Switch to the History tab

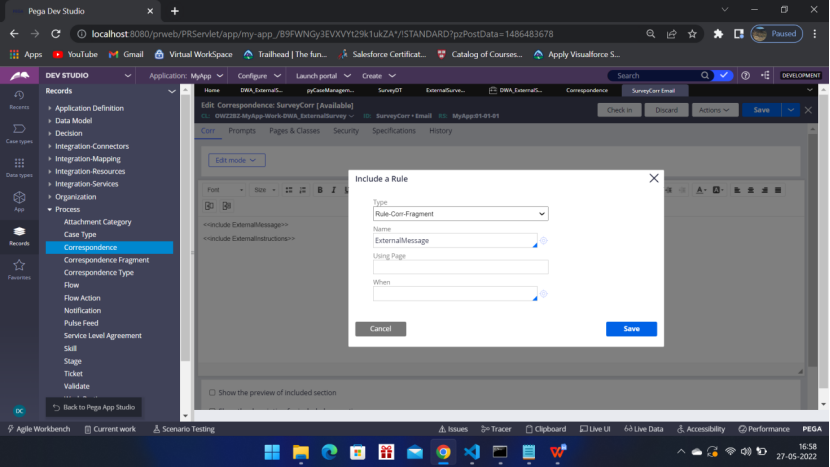click(440, 131)
